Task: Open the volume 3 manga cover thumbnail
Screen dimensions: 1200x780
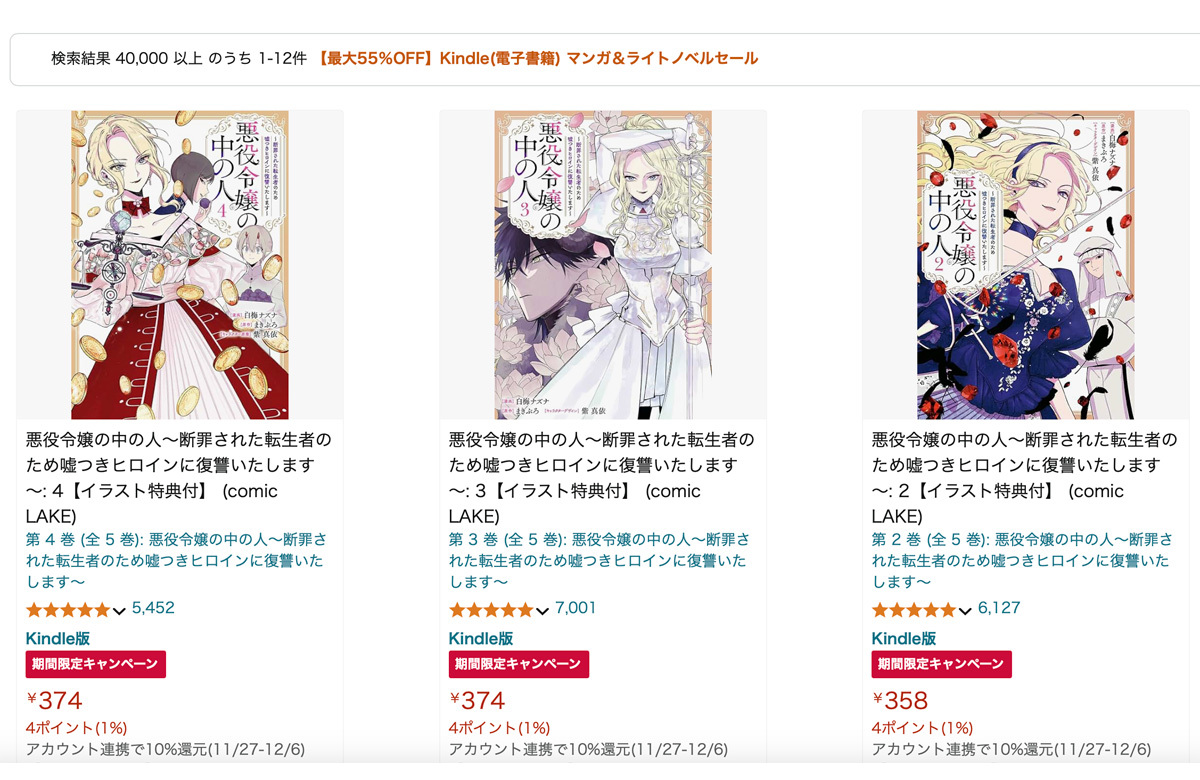Action: pos(603,265)
